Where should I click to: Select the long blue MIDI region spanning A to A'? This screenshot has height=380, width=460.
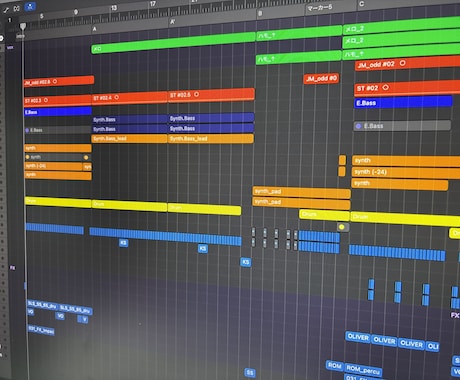coord(165,236)
